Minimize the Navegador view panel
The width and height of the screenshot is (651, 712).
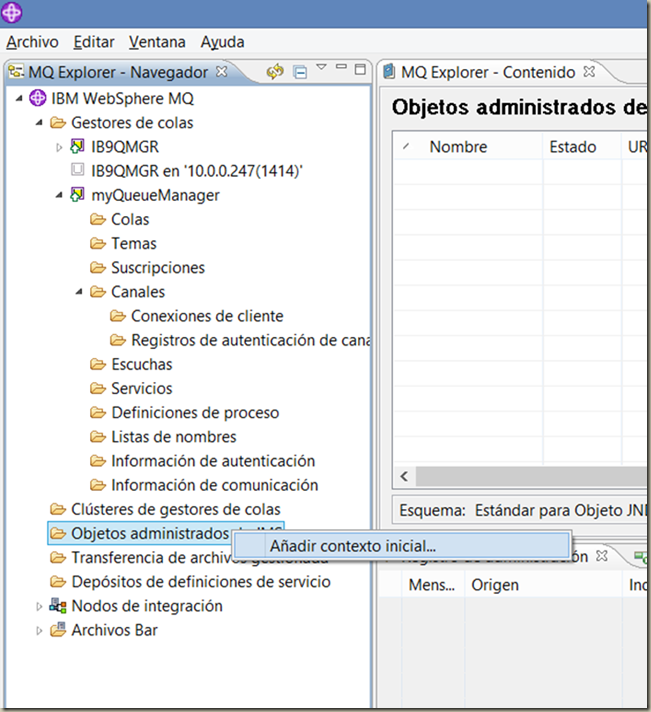(x=341, y=67)
